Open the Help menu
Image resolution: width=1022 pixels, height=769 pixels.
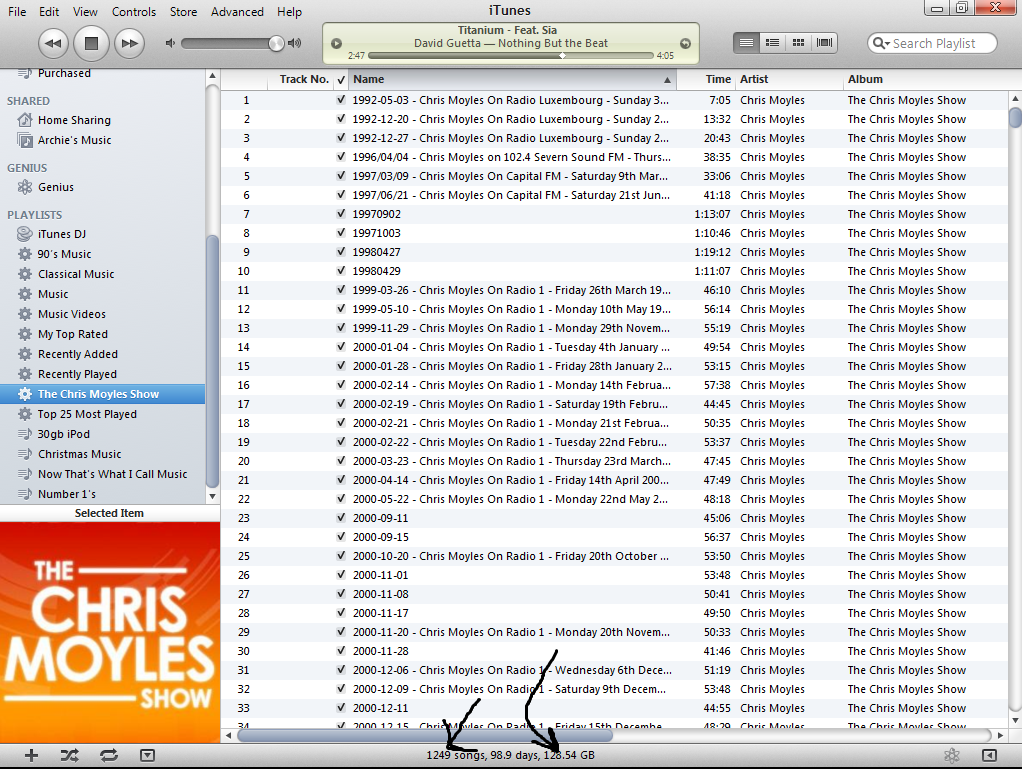tap(289, 12)
